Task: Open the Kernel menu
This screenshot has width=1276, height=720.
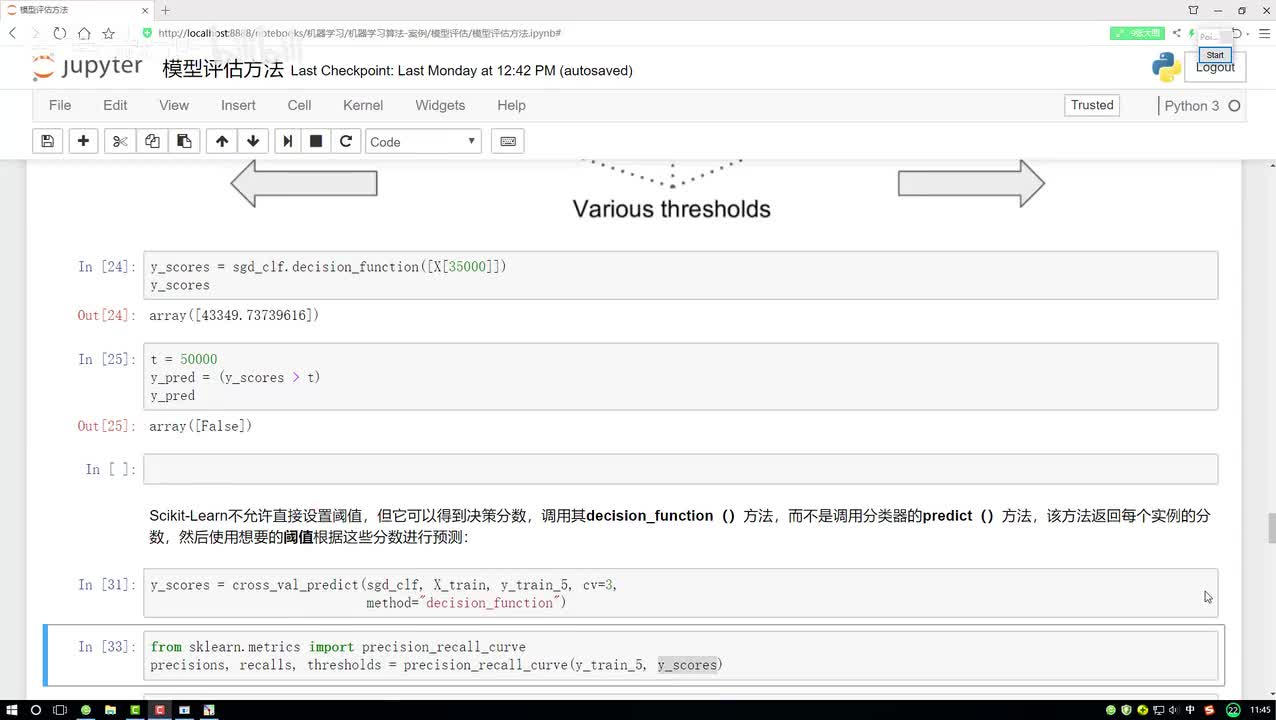Action: 363,105
